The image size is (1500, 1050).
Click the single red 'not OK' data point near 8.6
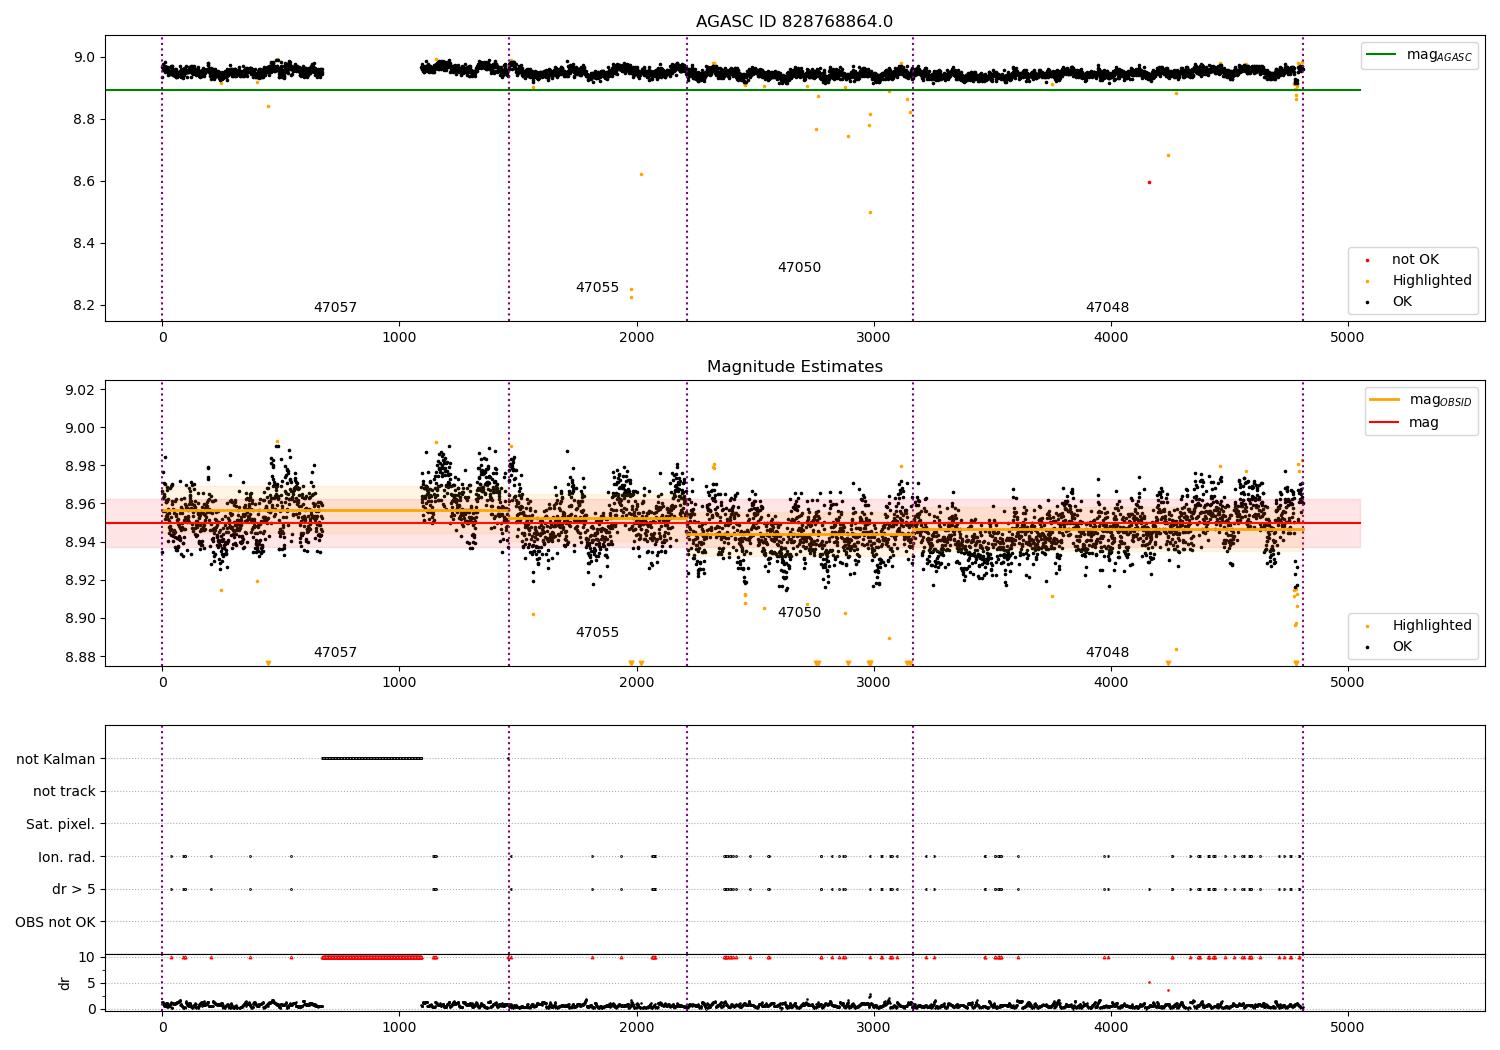1149,182
